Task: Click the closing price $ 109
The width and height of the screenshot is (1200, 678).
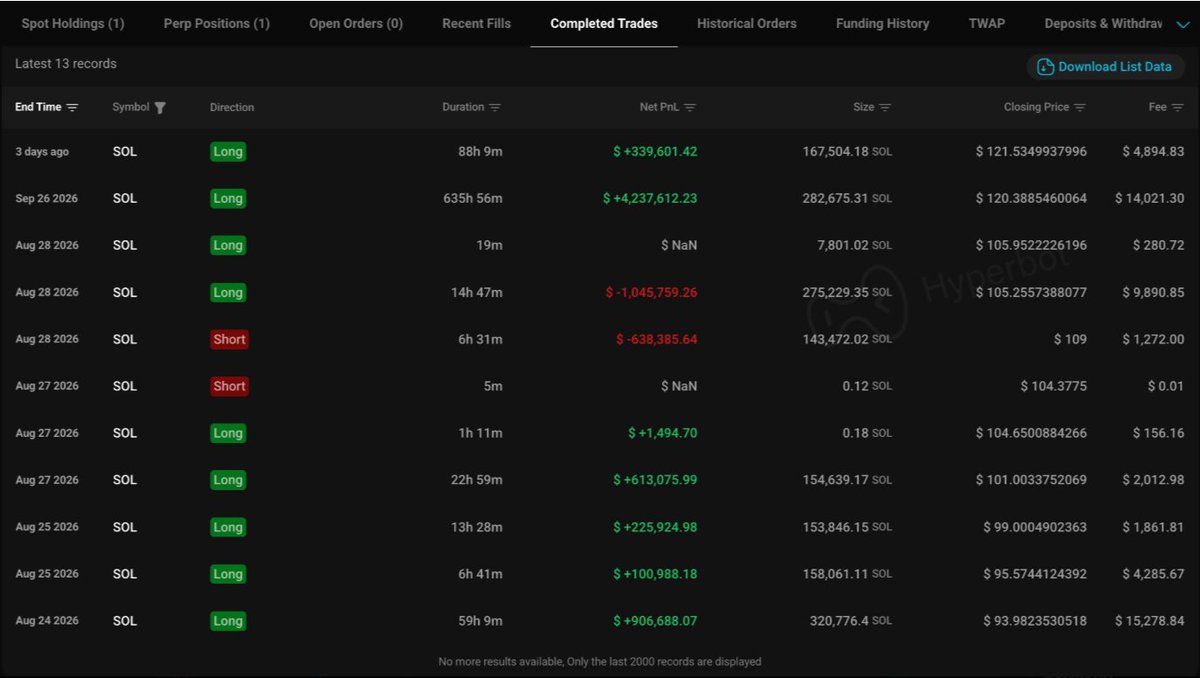Action: (1070, 340)
